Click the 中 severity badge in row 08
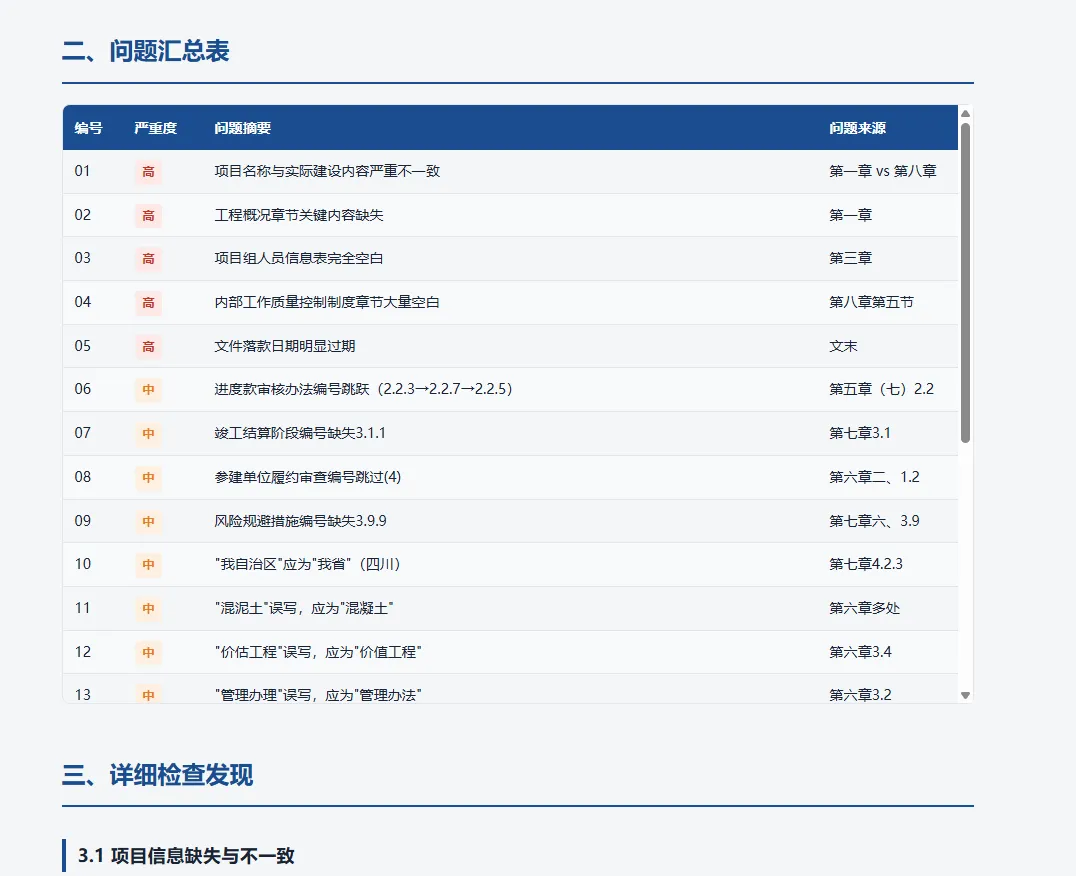The image size is (1076, 876). click(148, 477)
